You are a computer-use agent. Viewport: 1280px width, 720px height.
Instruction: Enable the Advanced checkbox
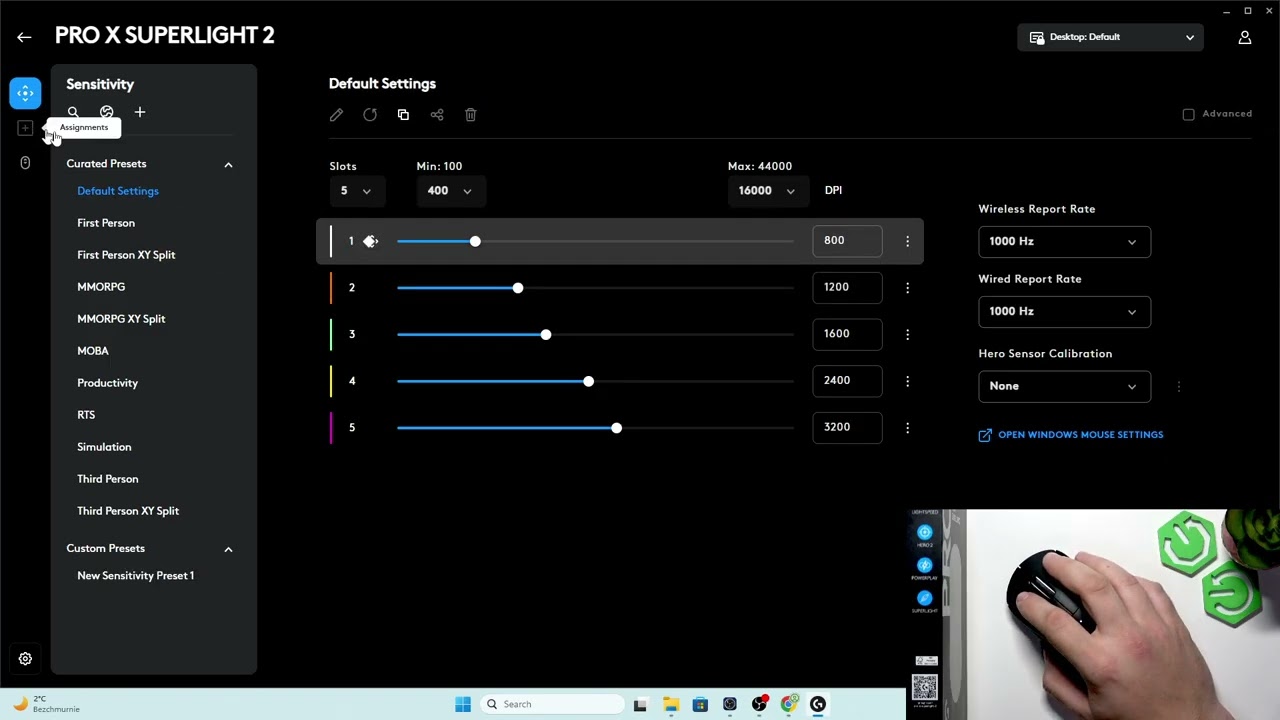[1189, 114]
